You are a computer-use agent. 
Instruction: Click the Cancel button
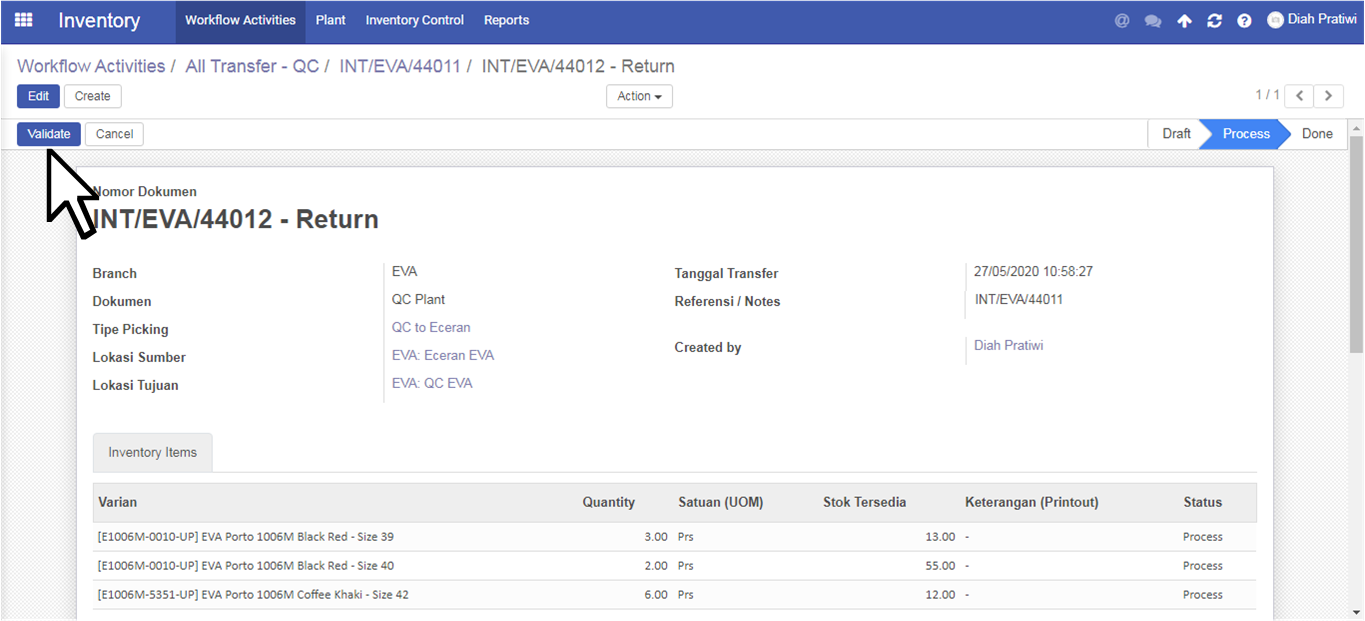(x=115, y=134)
